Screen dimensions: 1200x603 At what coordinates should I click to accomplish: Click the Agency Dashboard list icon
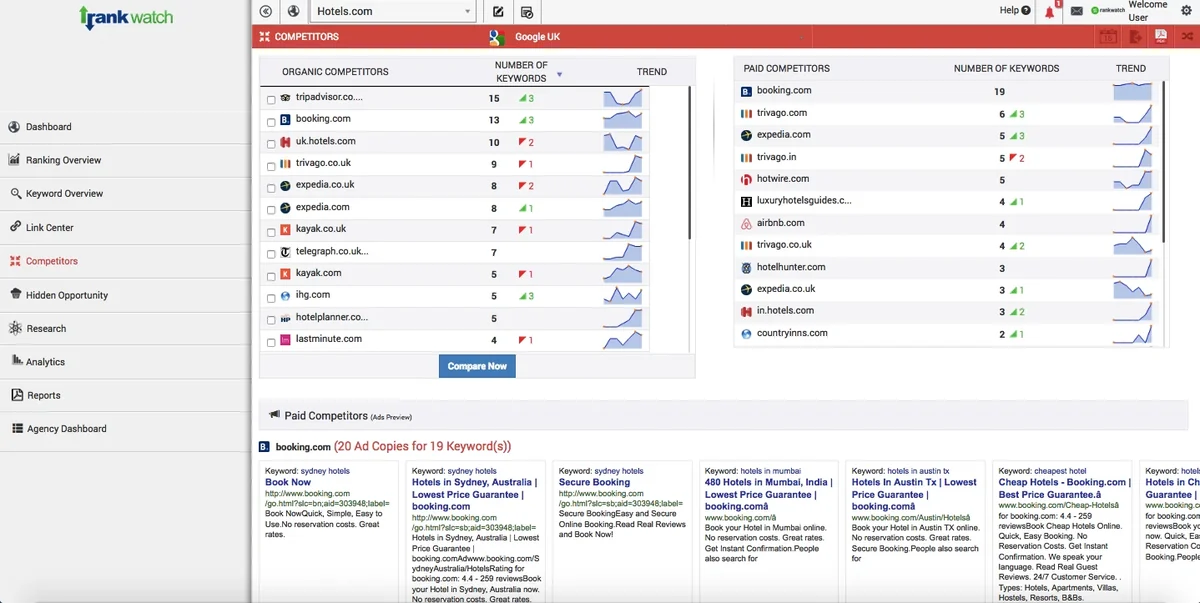16,428
